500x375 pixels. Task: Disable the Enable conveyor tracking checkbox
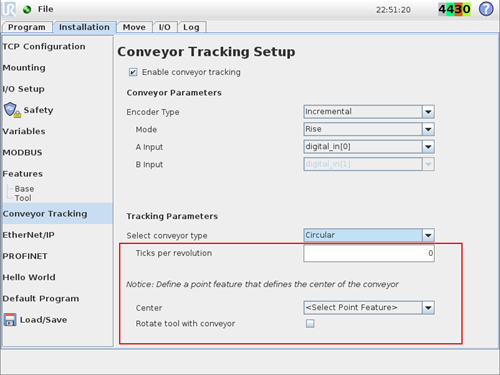[133, 72]
